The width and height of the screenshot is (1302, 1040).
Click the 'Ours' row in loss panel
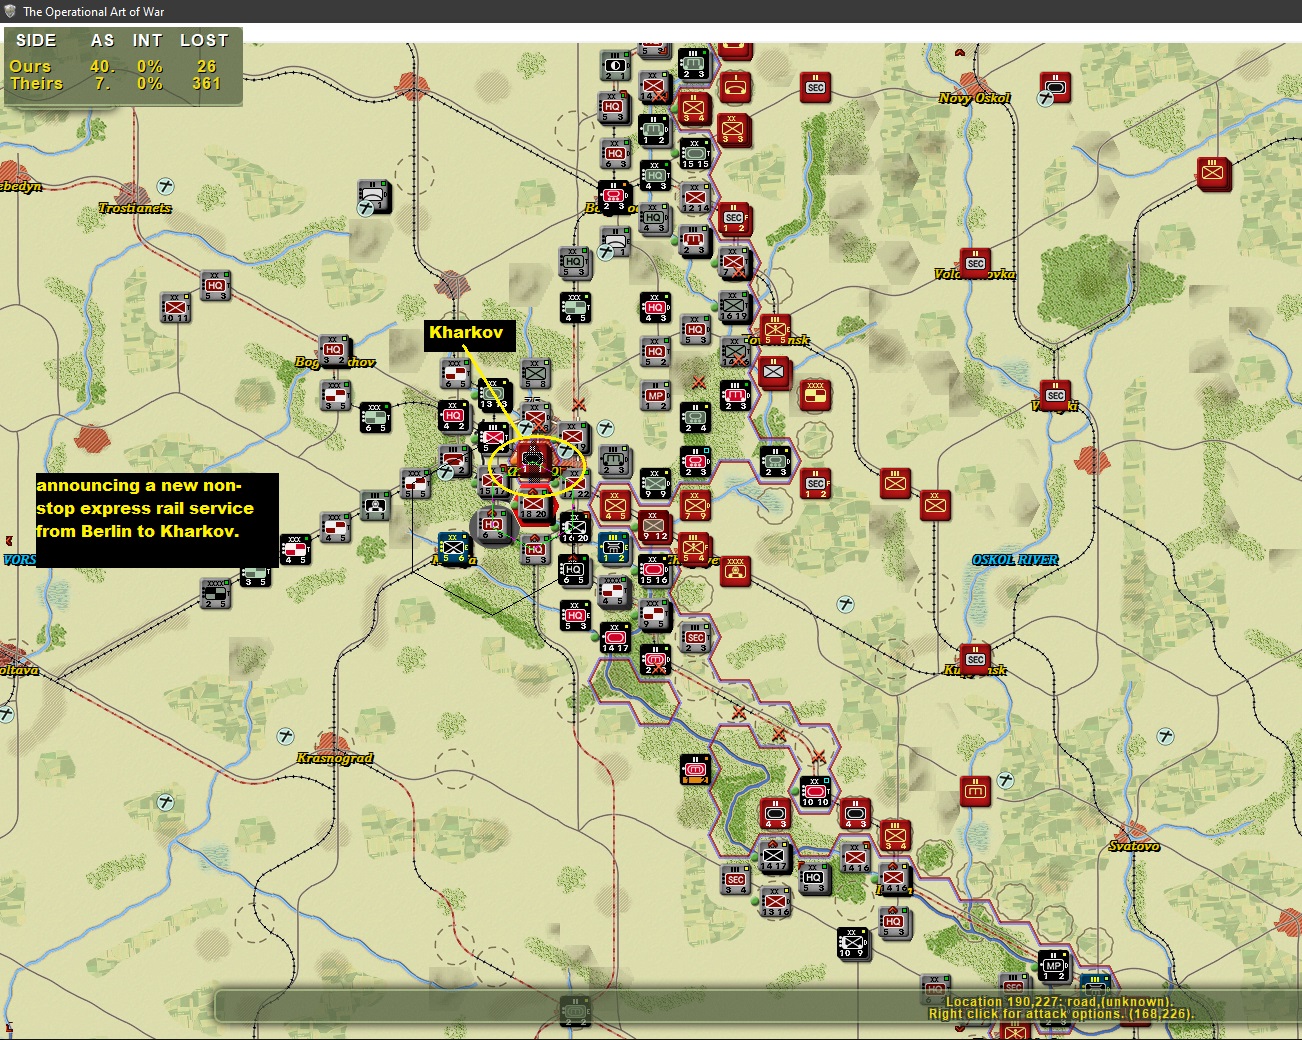pos(121,66)
